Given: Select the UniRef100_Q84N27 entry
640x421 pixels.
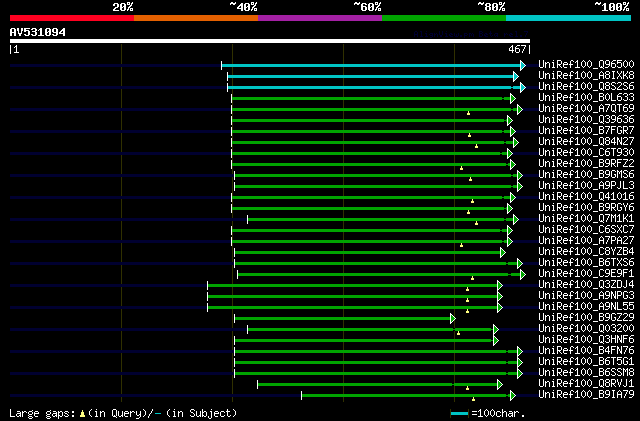Looking at the screenshot, I should pos(586,142).
